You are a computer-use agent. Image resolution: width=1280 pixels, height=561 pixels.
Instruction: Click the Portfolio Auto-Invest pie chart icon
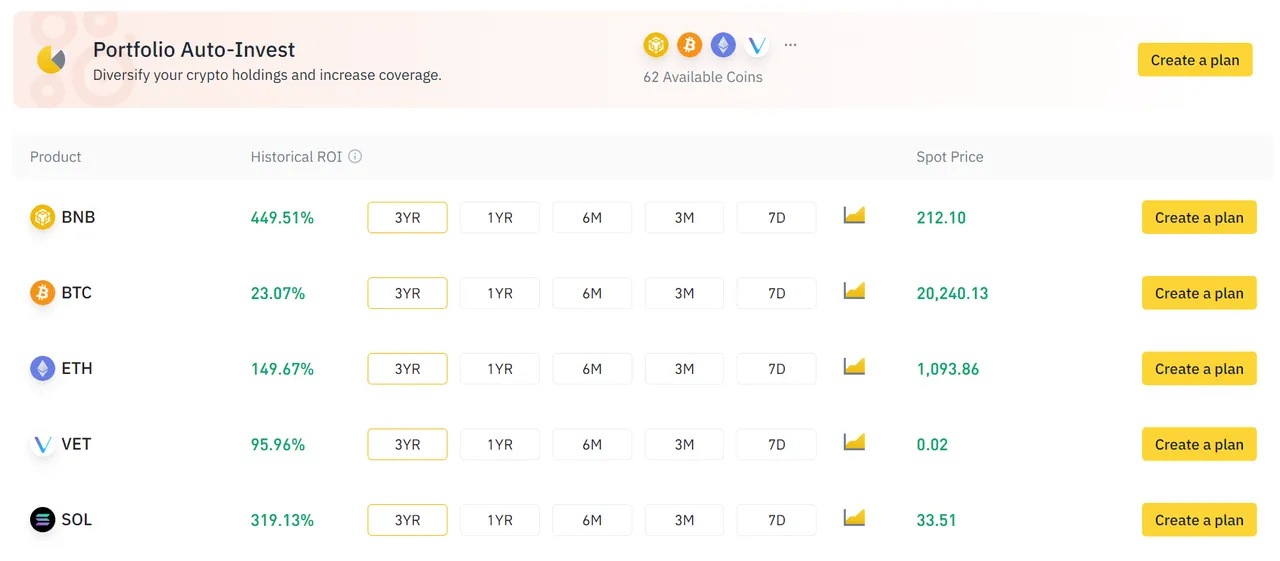51,60
